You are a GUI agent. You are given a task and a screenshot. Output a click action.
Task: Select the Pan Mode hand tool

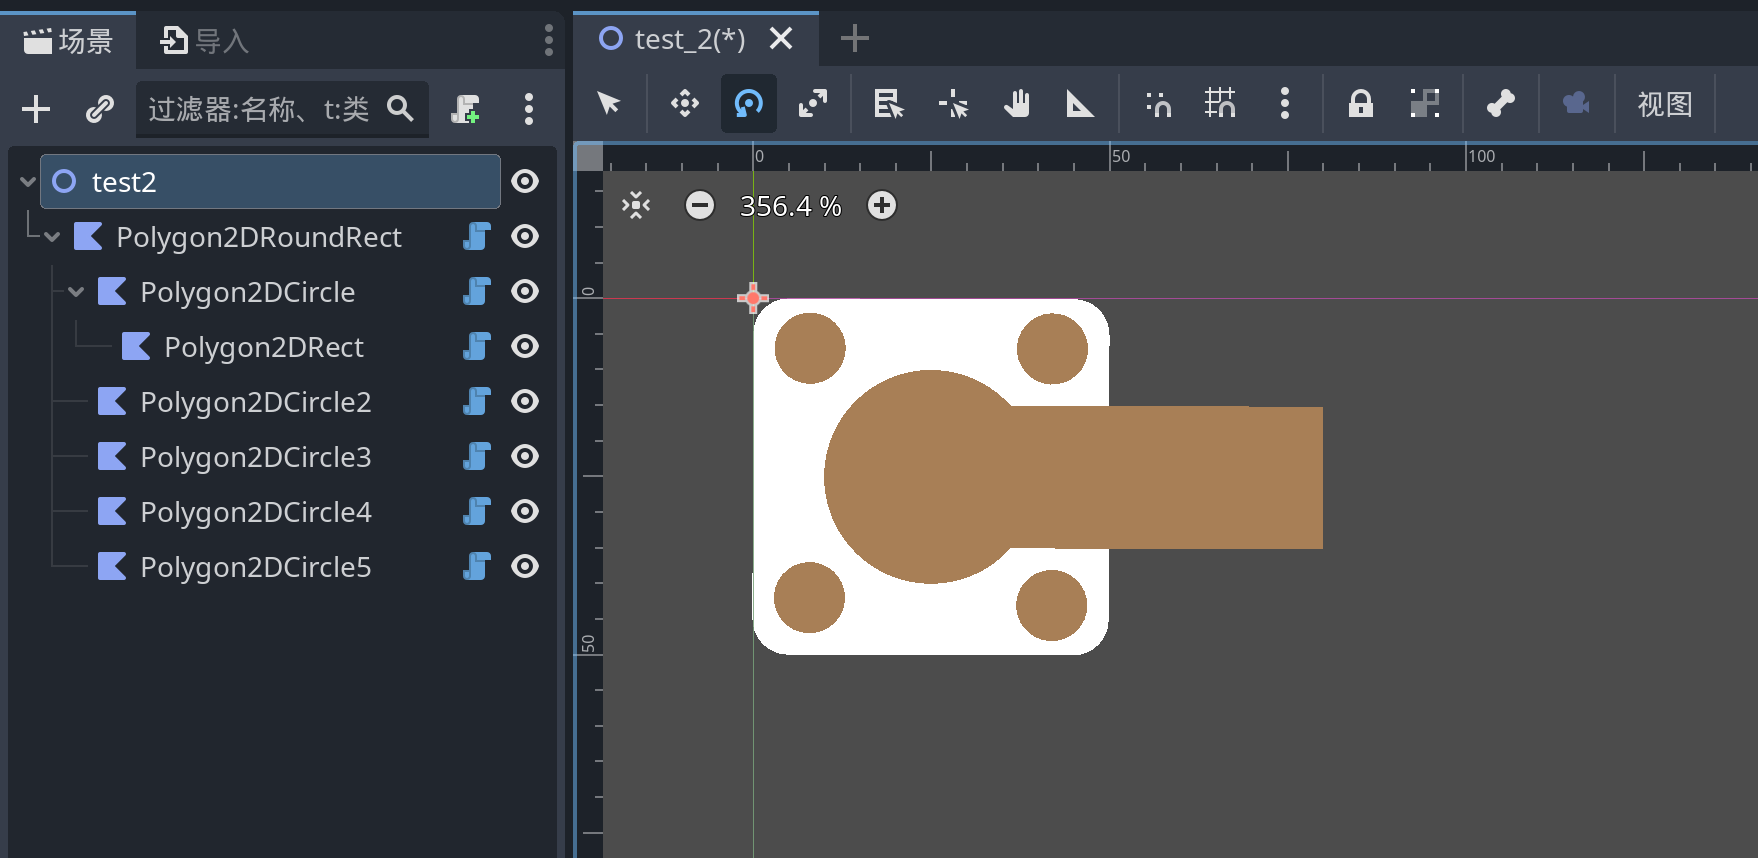1017,103
